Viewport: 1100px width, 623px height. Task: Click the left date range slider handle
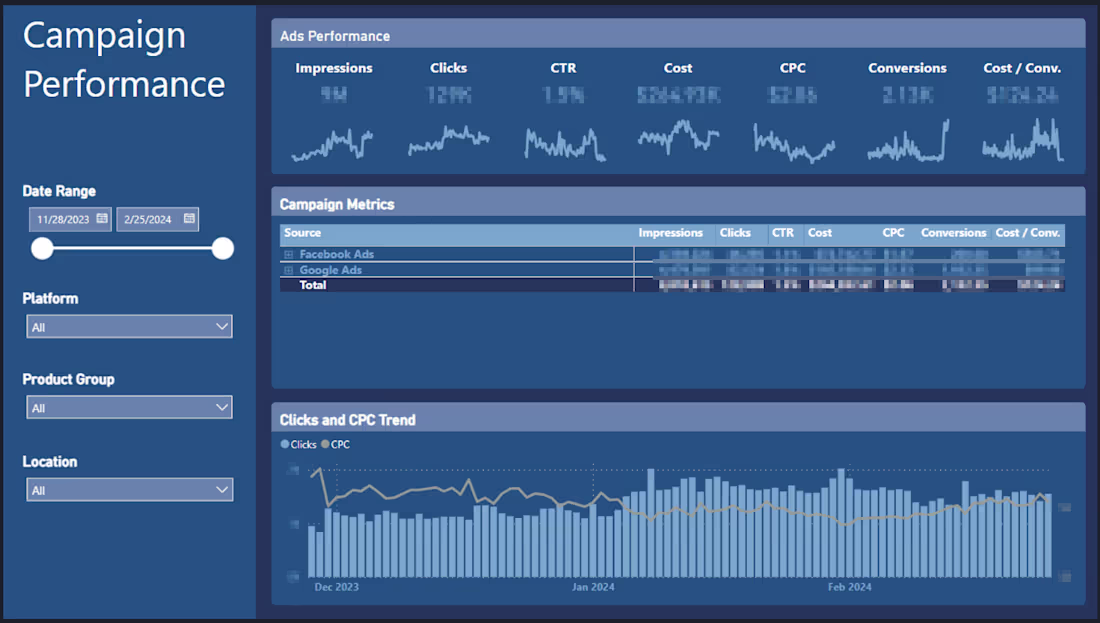pyautogui.click(x=42, y=248)
